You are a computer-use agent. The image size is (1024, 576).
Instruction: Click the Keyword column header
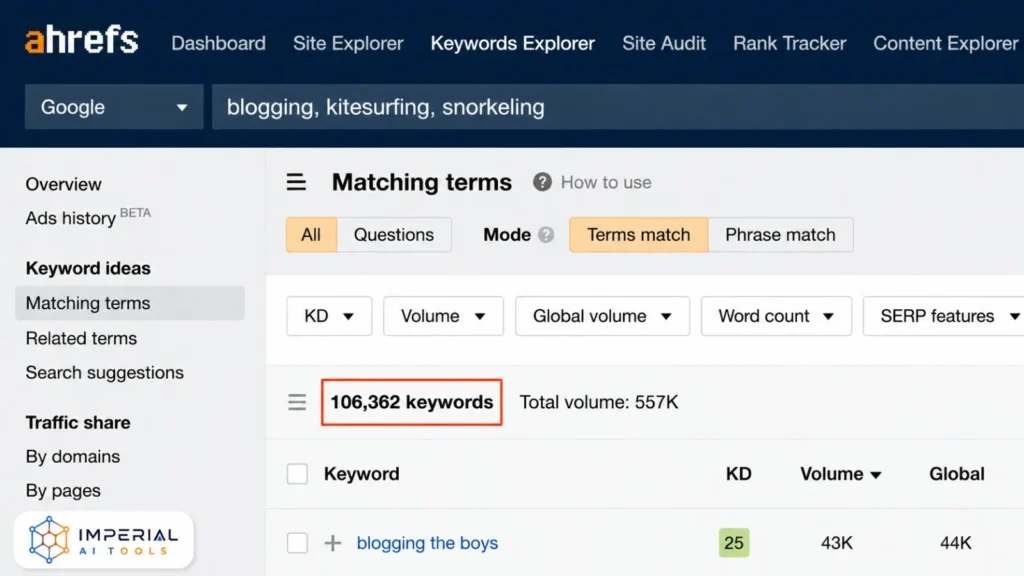pyautogui.click(x=361, y=473)
